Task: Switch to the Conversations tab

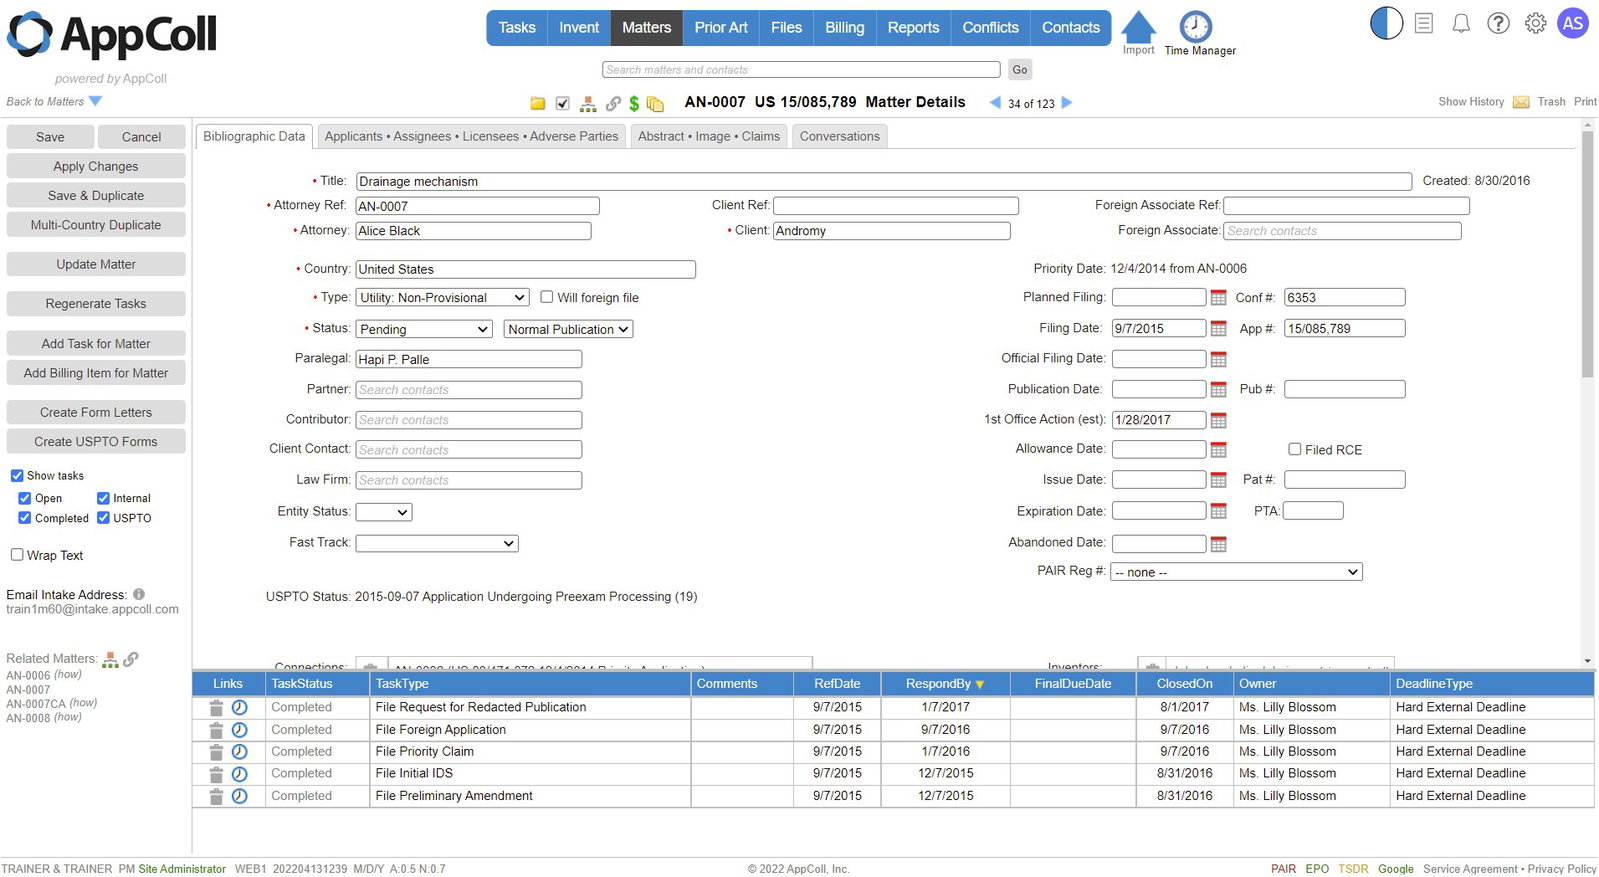Action: click(x=840, y=136)
